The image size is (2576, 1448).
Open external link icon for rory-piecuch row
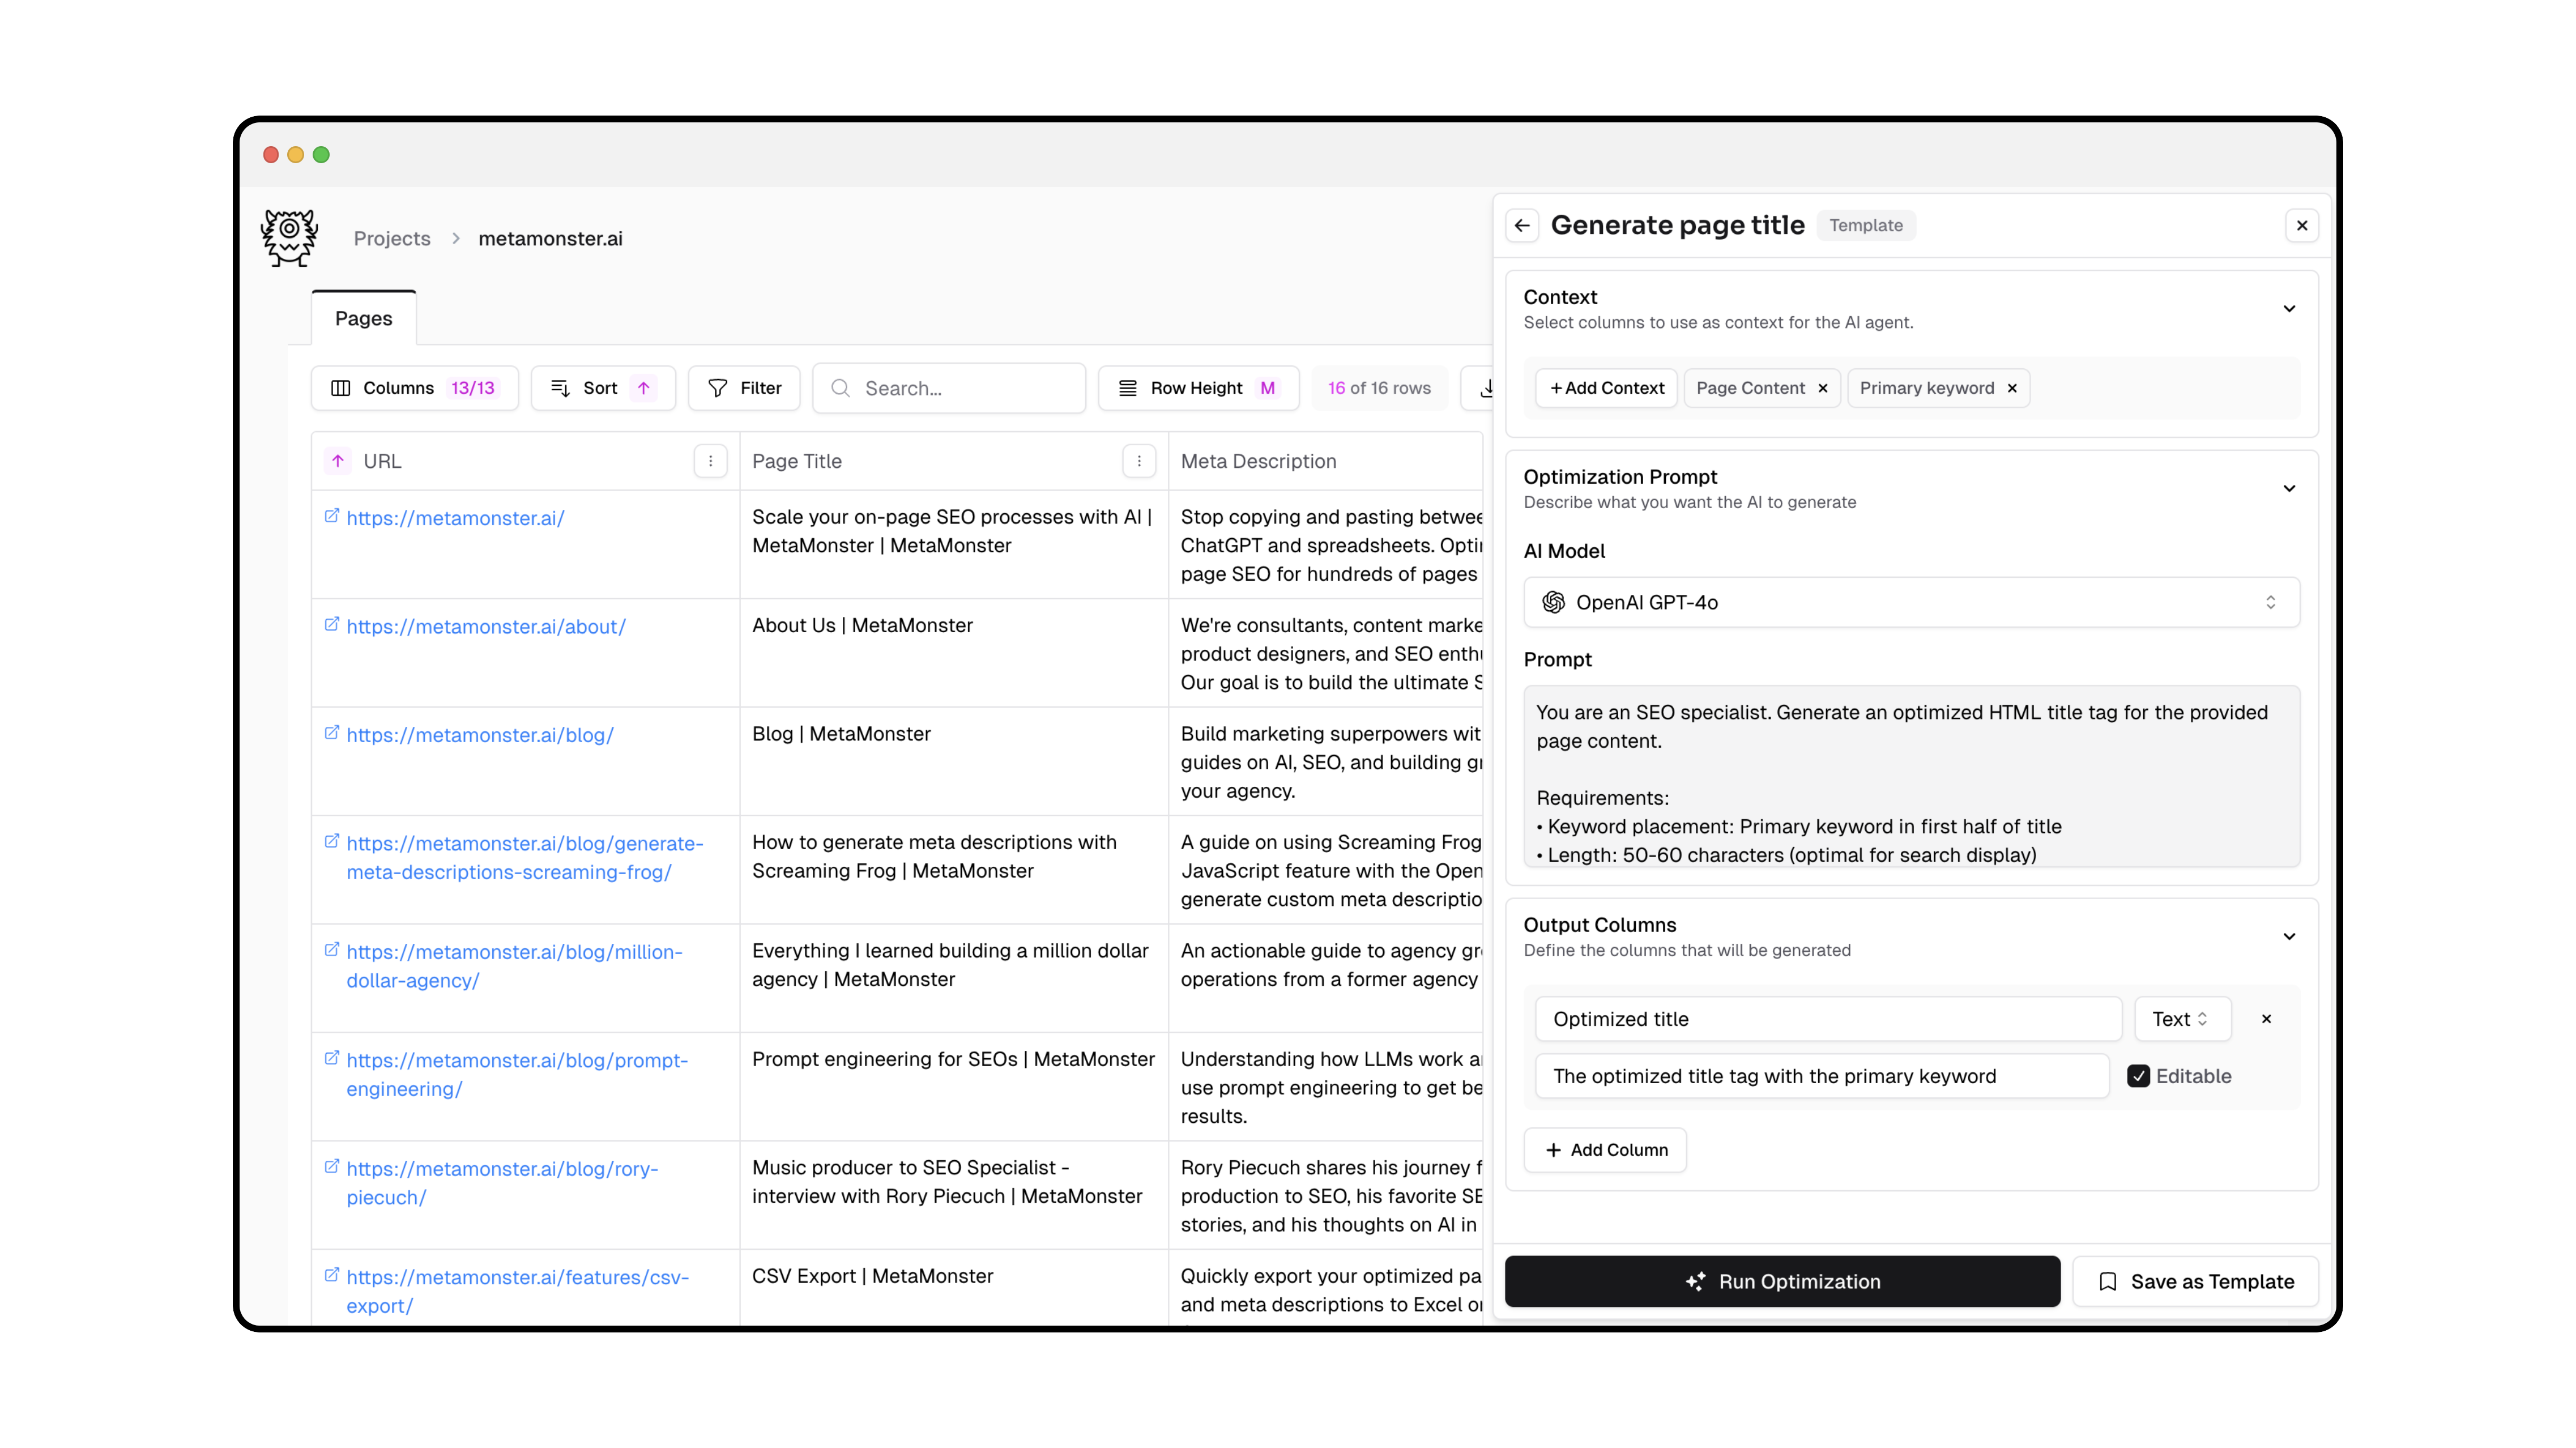coord(332,1167)
